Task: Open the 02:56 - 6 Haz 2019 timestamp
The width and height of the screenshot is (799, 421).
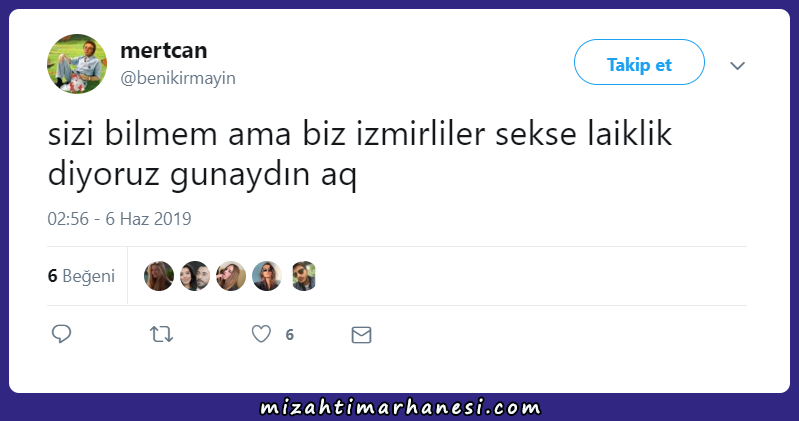Action: click(119, 219)
